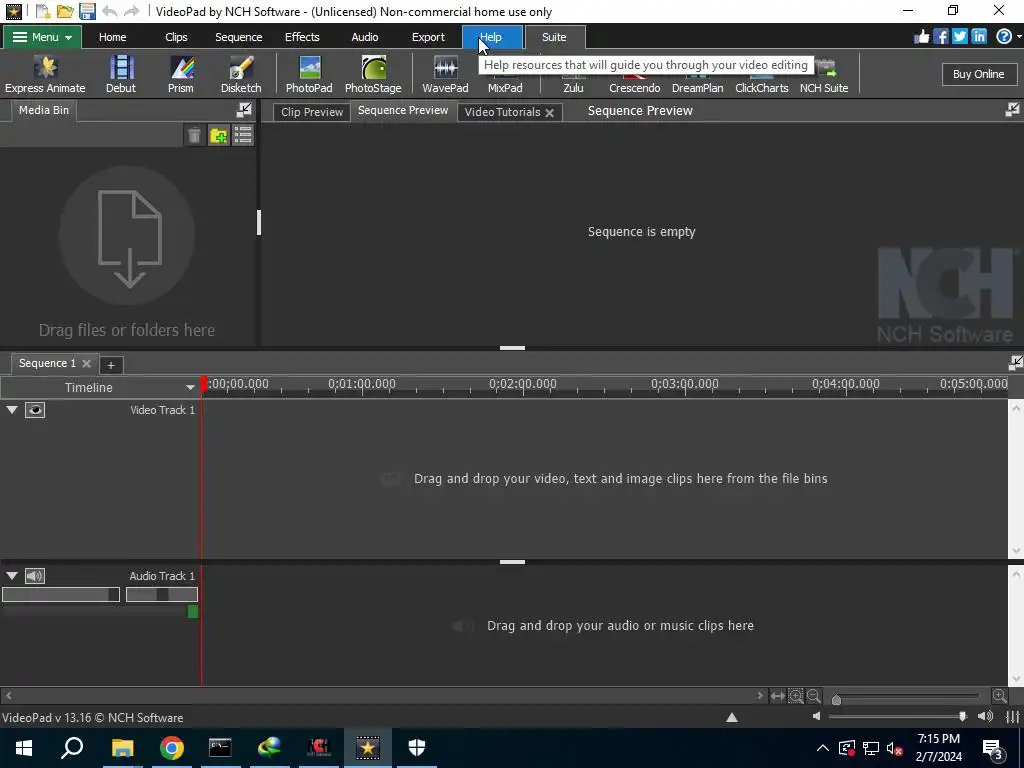Share on LinkedIn icon
This screenshot has width=1024, height=768.
pyautogui.click(x=978, y=37)
